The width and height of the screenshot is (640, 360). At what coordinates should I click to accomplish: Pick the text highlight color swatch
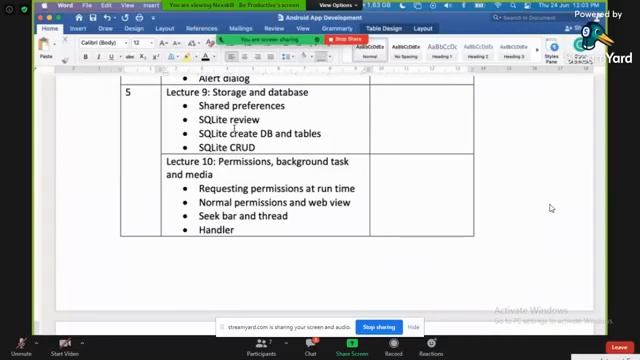point(187,57)
